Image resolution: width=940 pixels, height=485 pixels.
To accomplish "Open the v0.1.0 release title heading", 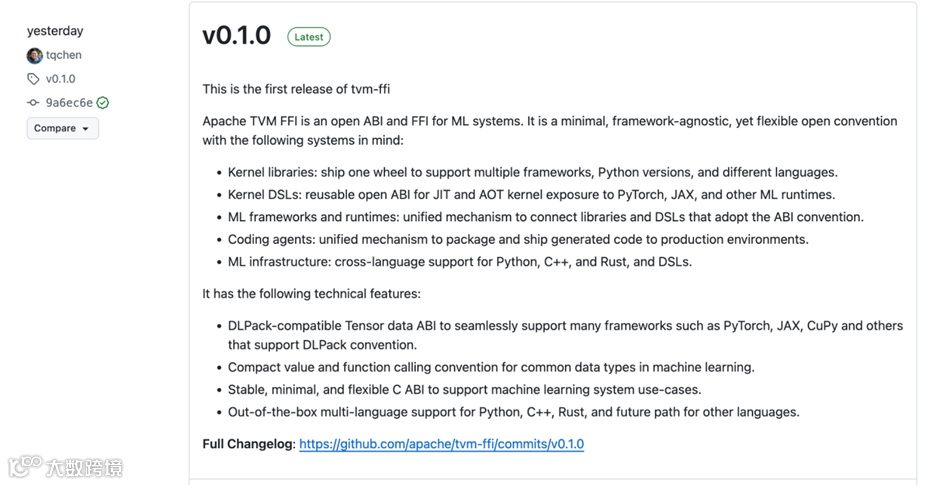I will click(236, 36).
